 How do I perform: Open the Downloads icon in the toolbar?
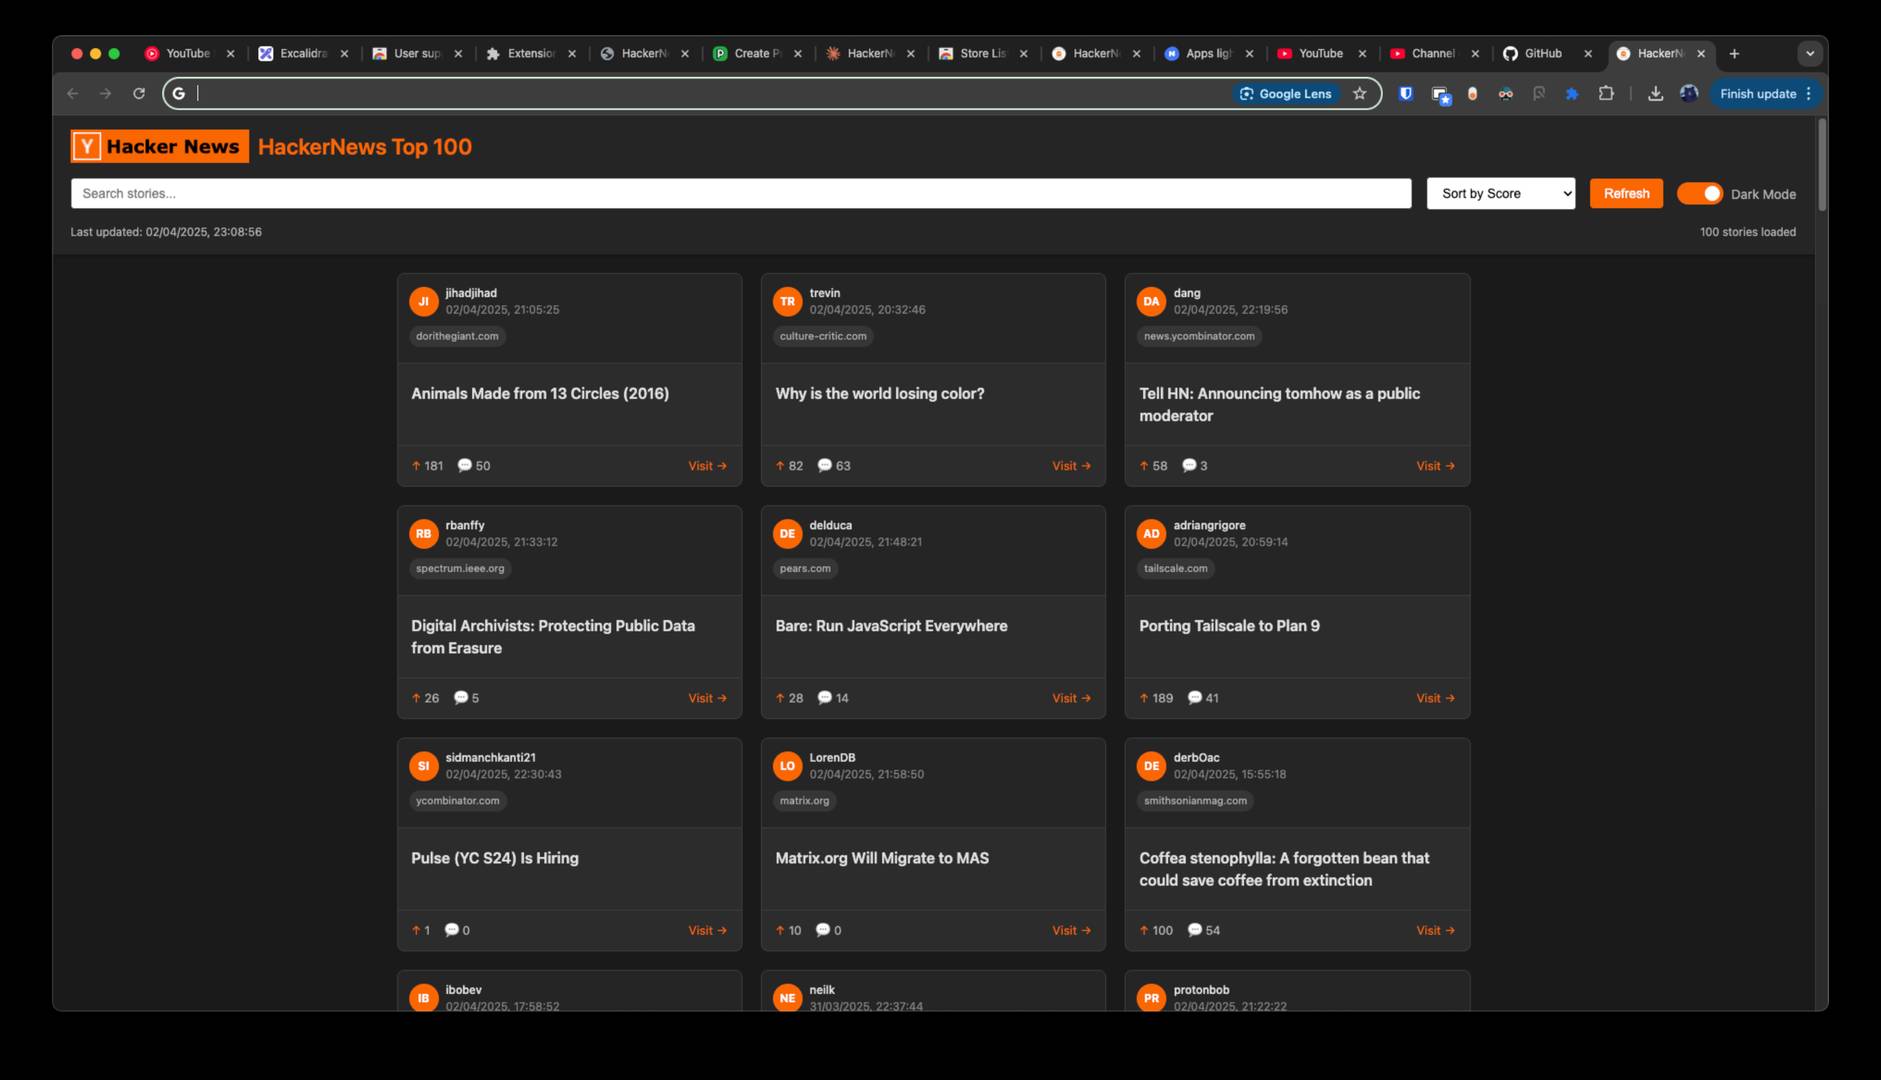coord(1656,93)
